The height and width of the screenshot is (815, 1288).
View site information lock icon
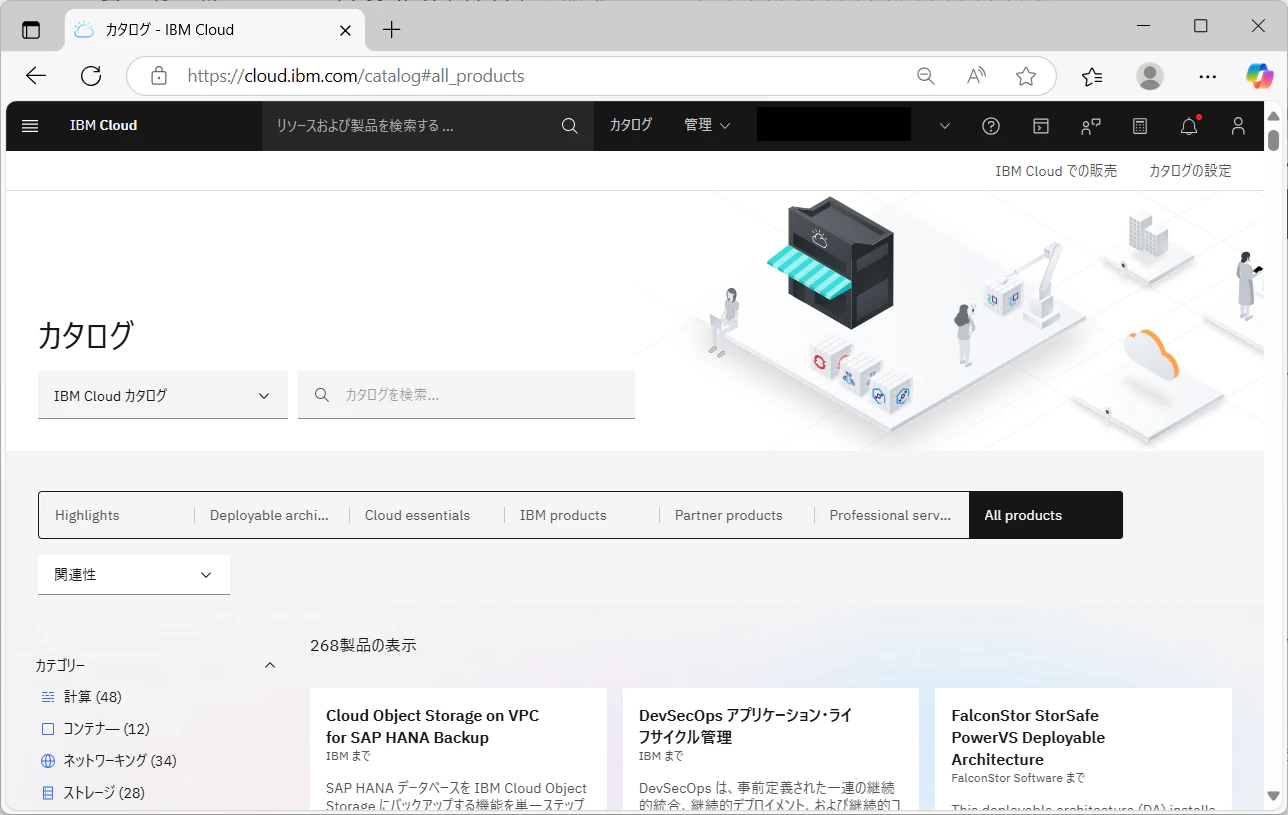158,76
